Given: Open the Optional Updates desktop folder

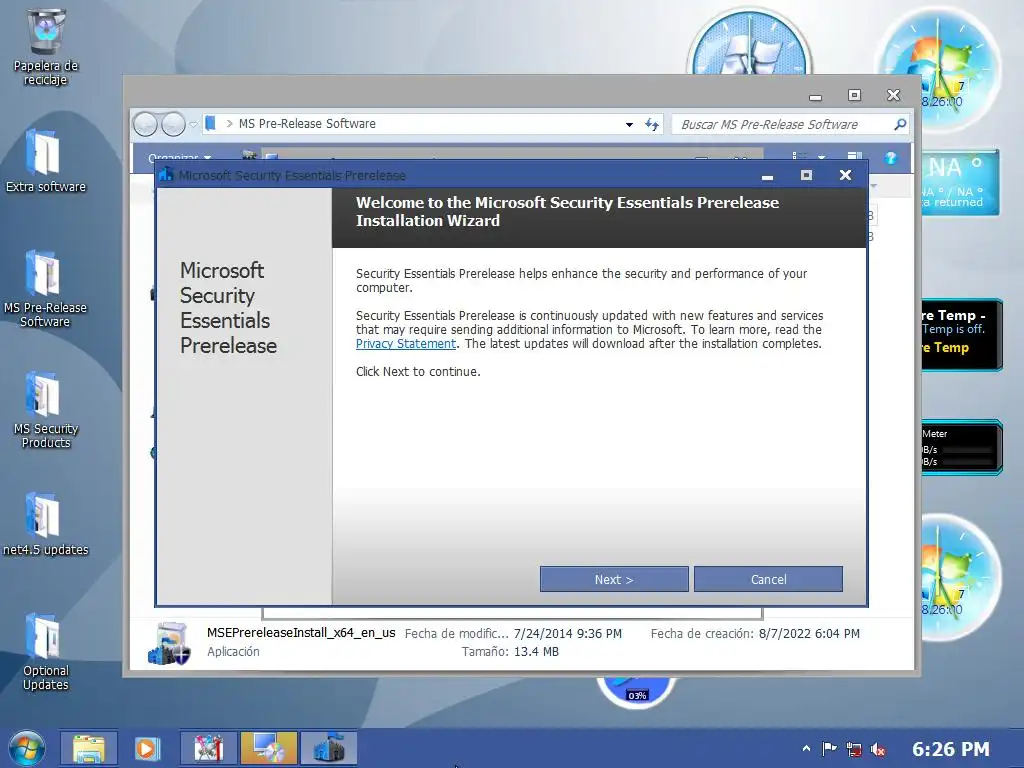Looking at the screenshot, I should click(x=46, y=652).
